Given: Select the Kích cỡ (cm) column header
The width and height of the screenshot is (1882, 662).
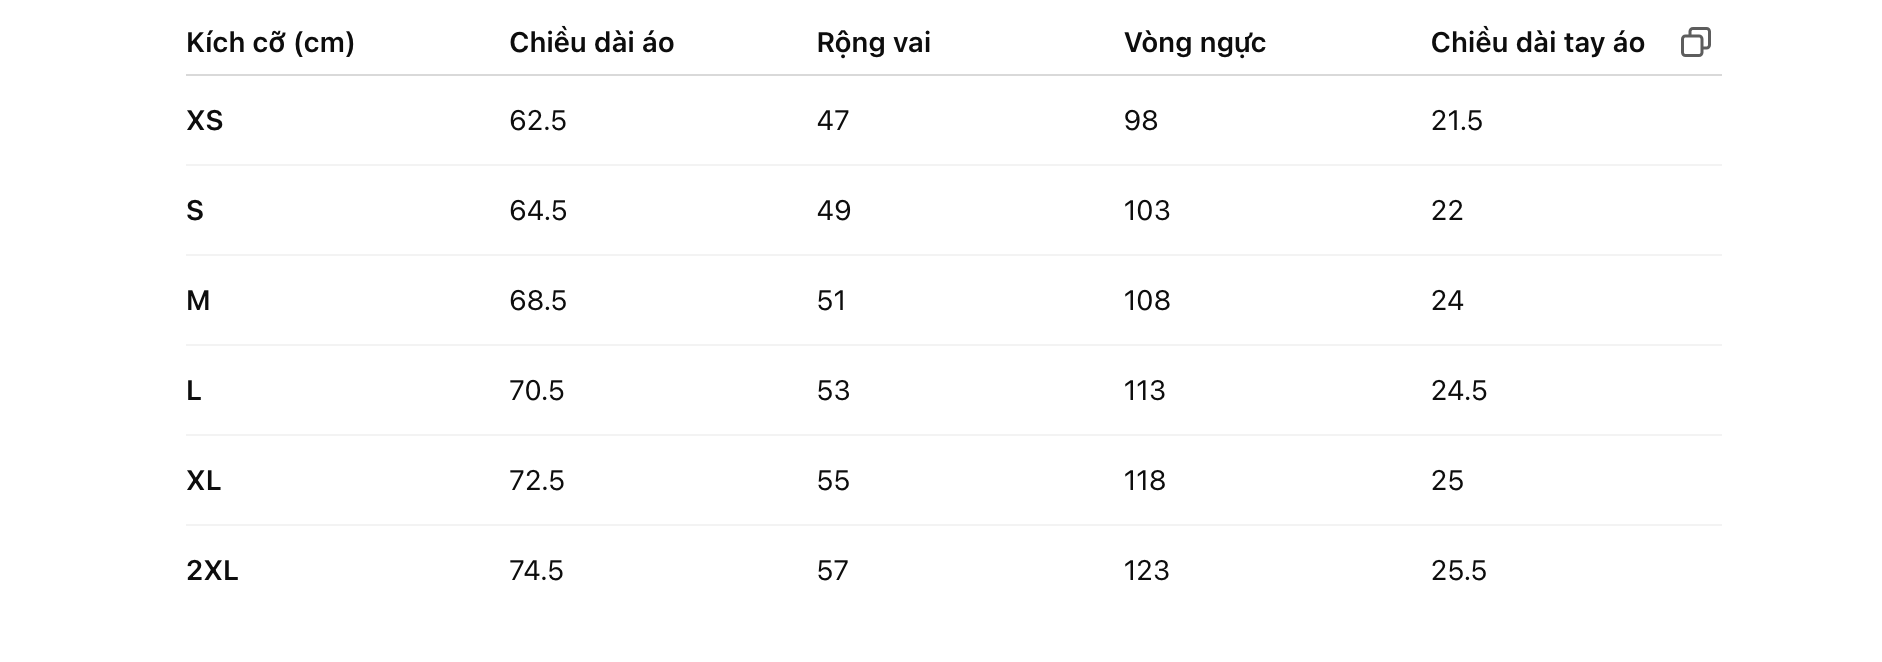Looking at the screenshot, I should (270, 43).
